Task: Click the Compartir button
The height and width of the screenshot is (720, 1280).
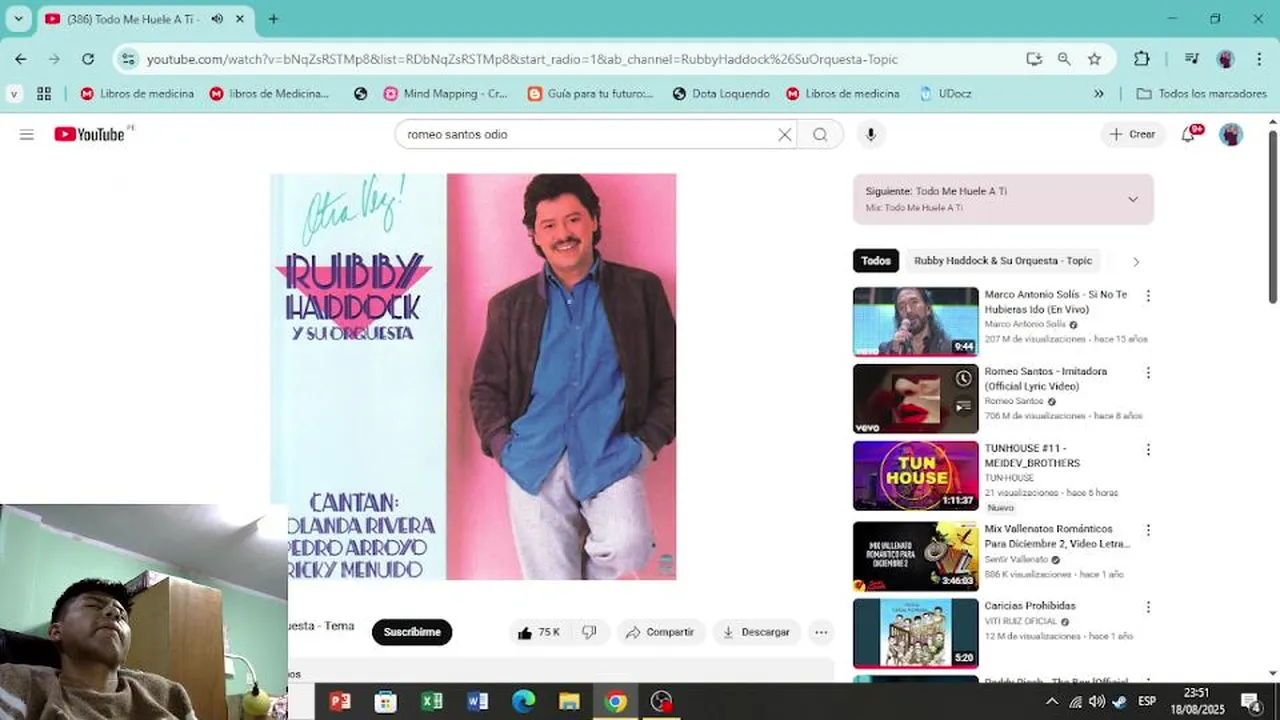Action: (x=659, y=632)
